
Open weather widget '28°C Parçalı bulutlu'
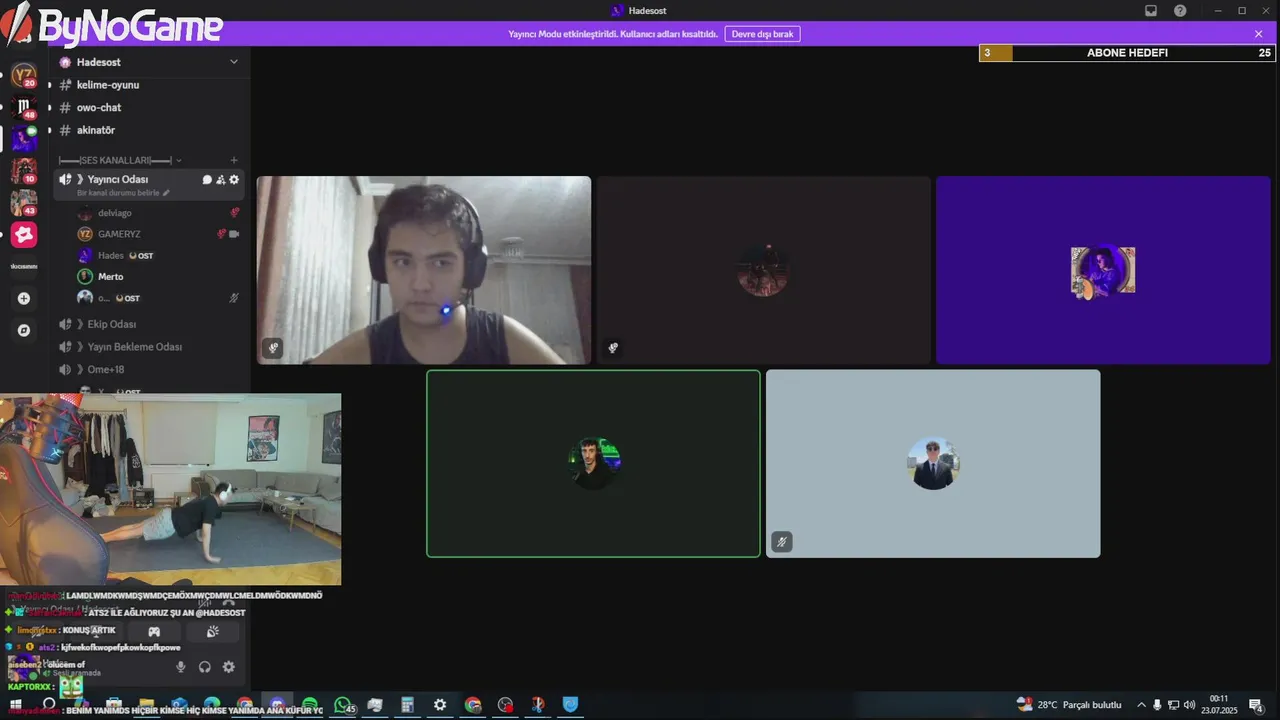coord(1069,705)
